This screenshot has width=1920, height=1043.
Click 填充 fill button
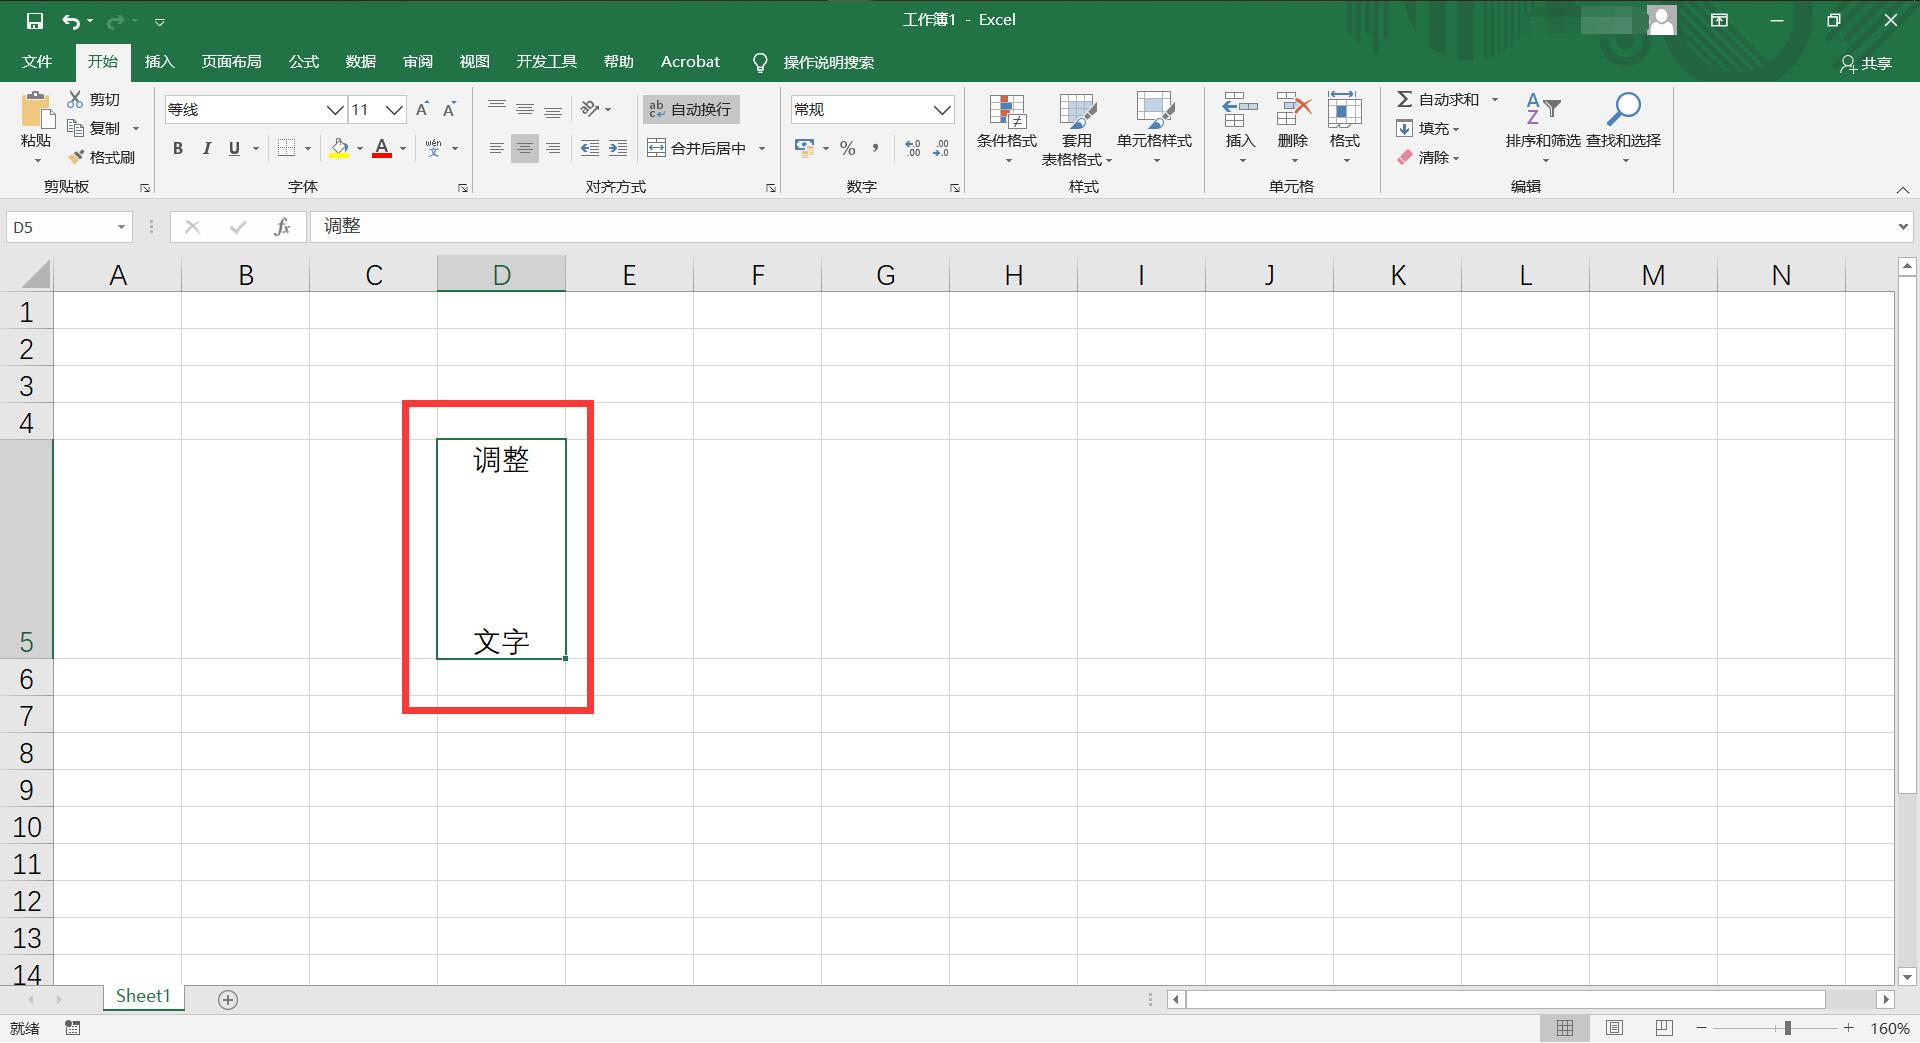pos(1428,128)
